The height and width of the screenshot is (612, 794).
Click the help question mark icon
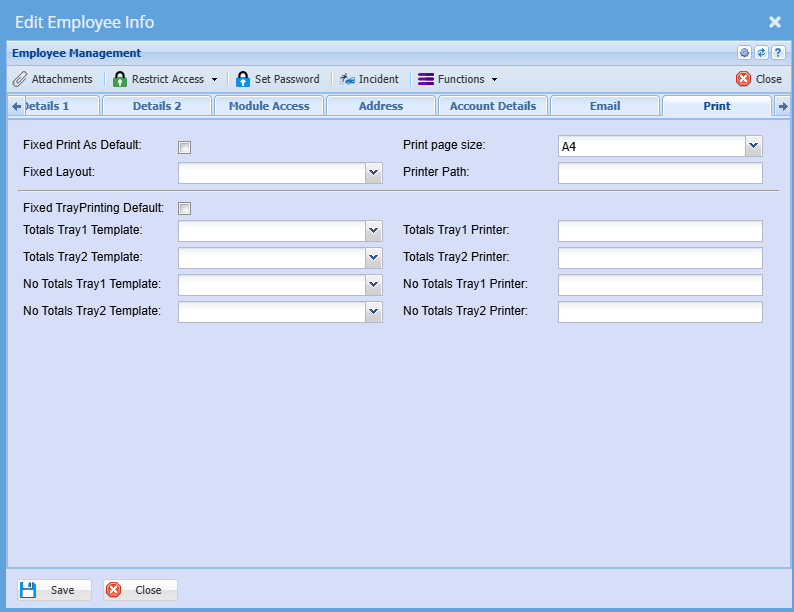pos(777,53)
